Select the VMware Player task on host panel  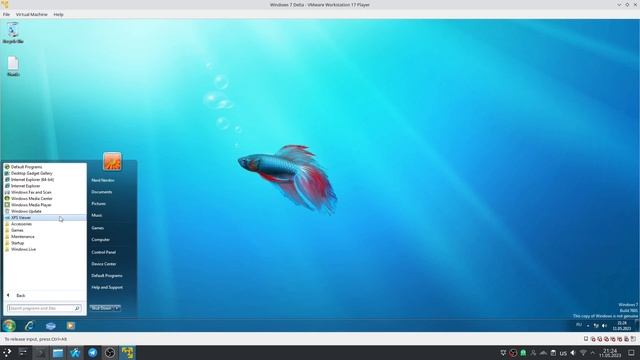point(127,353)
